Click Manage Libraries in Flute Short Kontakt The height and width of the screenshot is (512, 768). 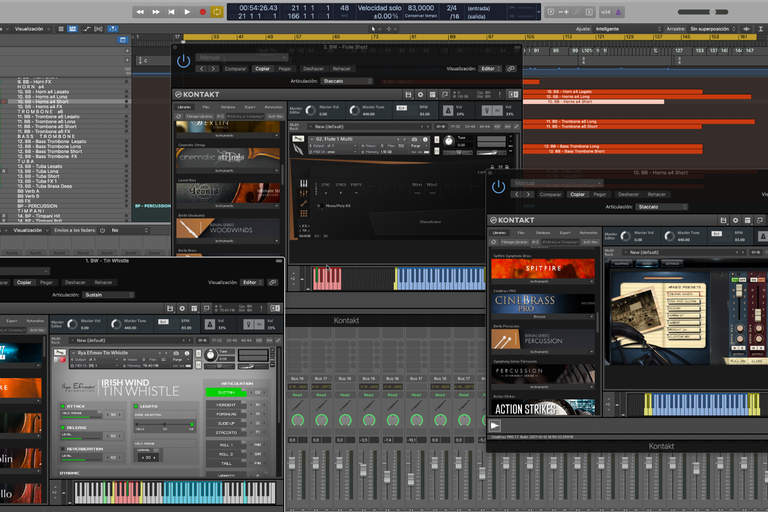199,117
